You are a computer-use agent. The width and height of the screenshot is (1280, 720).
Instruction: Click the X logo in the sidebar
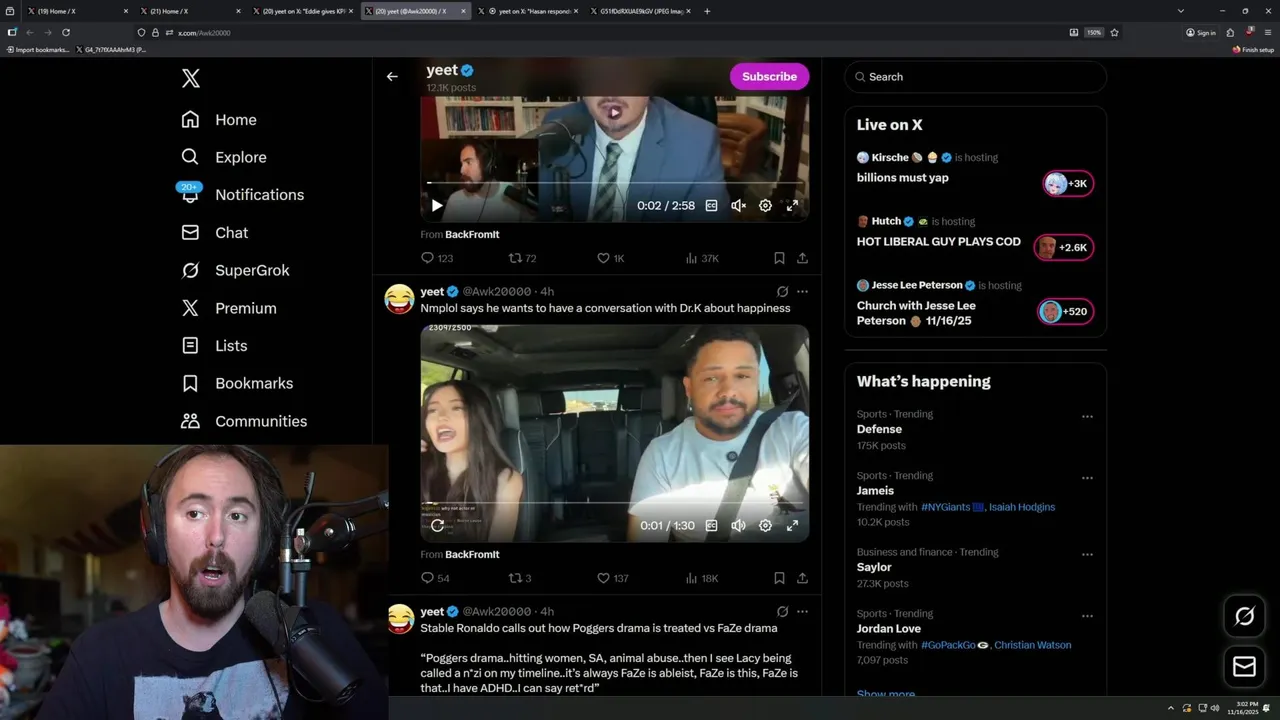click(191, 79)
